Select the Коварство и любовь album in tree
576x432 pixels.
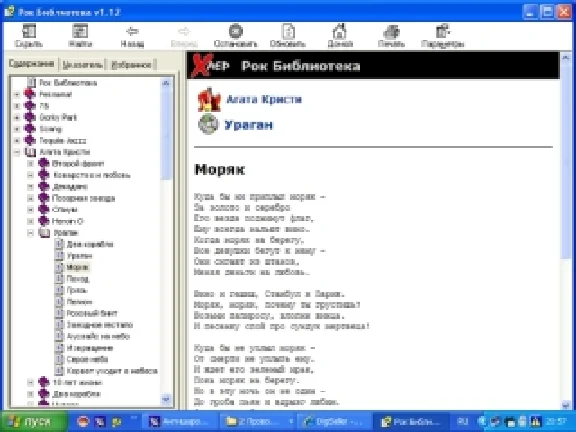(x=91, y=175)
